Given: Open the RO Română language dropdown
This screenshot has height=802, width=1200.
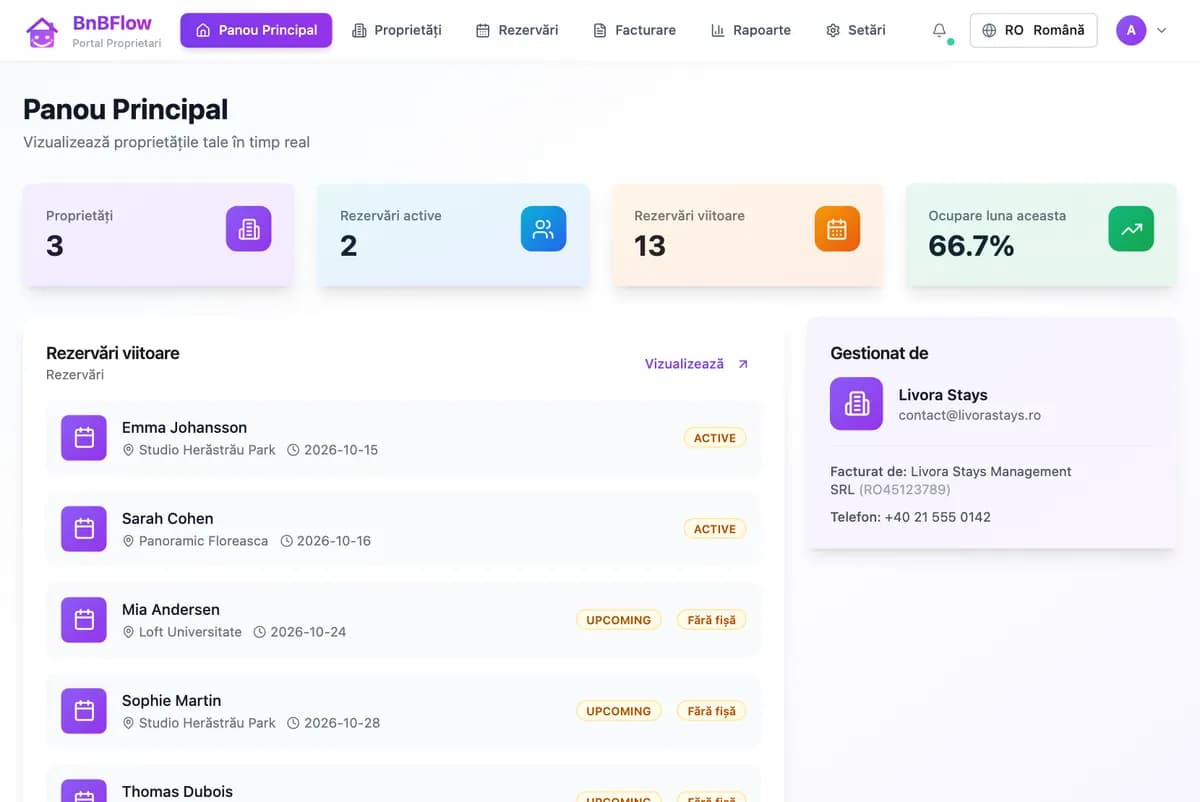Looking at the screenshot, I should coord(1033,30).
